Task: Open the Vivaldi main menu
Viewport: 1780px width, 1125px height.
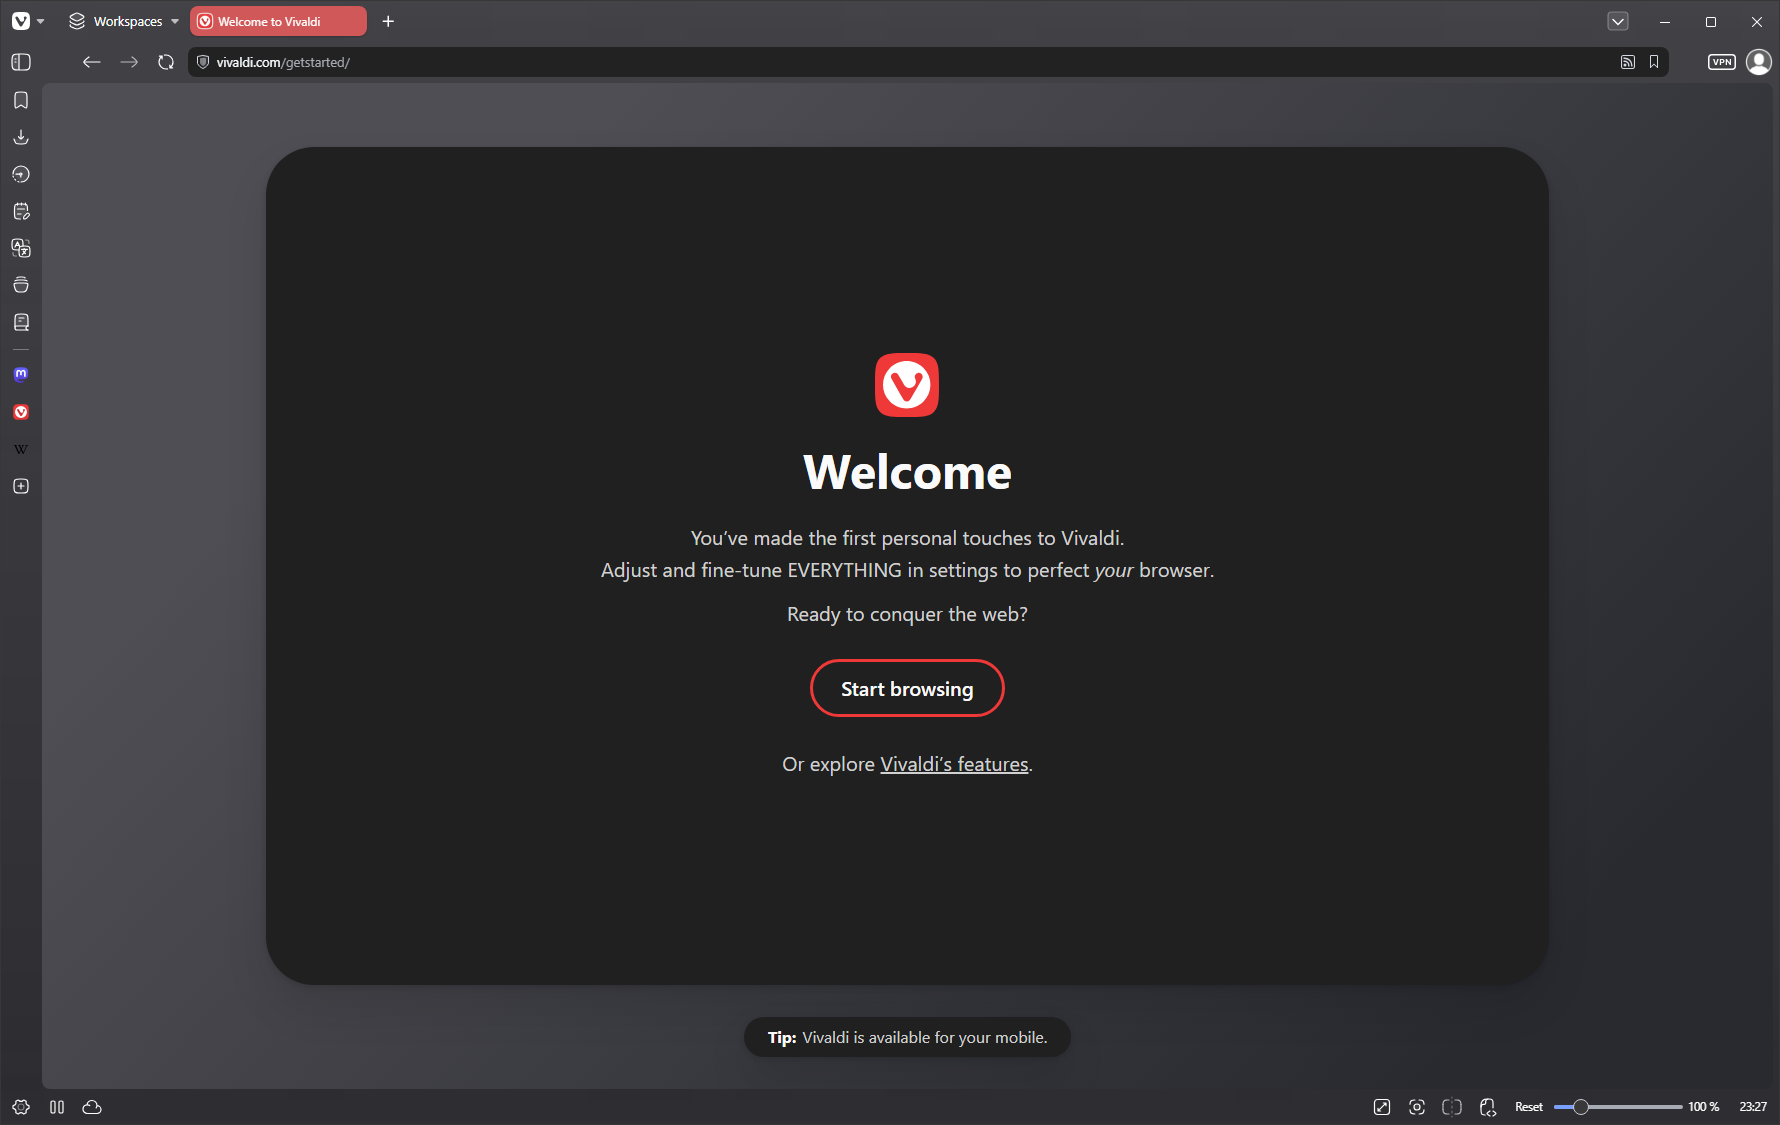Action: (x=27, y=21)
